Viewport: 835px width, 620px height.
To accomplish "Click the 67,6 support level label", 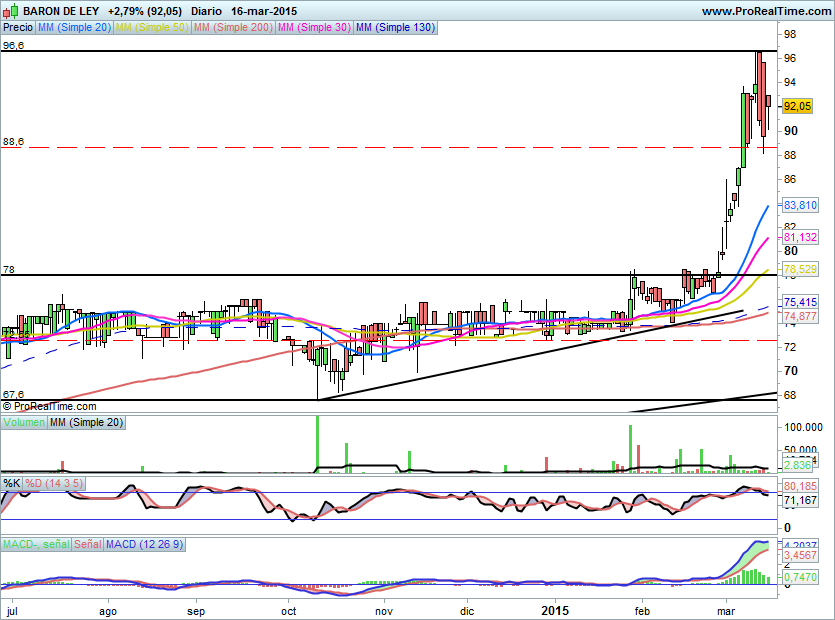I will click(13, 394).
